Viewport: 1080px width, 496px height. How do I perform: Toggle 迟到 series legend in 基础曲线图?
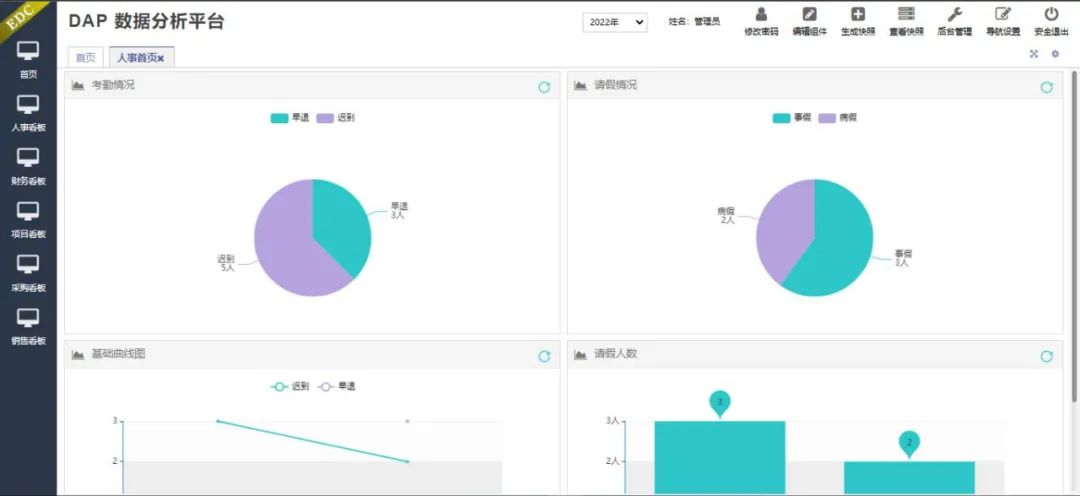click(290, 386)
